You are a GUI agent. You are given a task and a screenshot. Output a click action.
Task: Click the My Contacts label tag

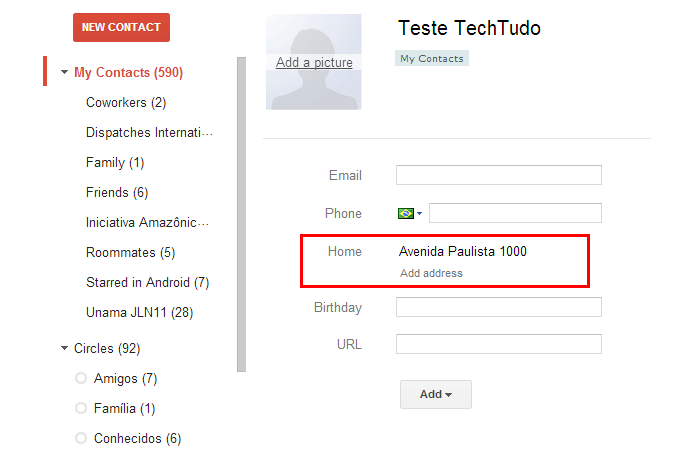coord(432,59)
